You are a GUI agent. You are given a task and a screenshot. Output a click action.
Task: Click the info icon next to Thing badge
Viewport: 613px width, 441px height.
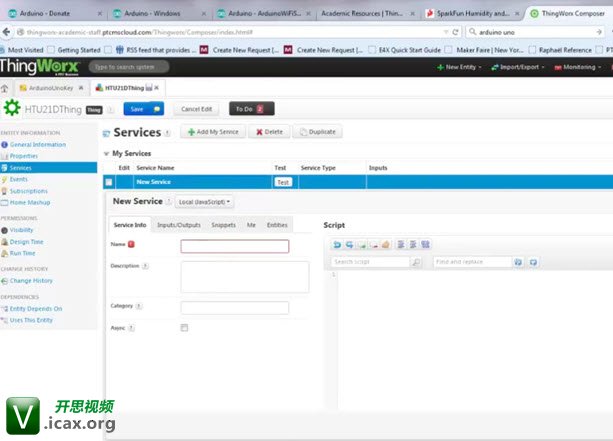coord(111,110)
